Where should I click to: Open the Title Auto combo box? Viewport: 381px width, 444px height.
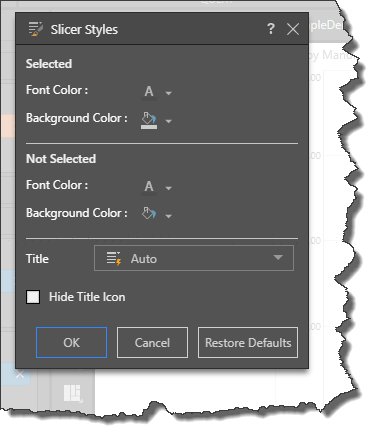[x=194, y=258]
